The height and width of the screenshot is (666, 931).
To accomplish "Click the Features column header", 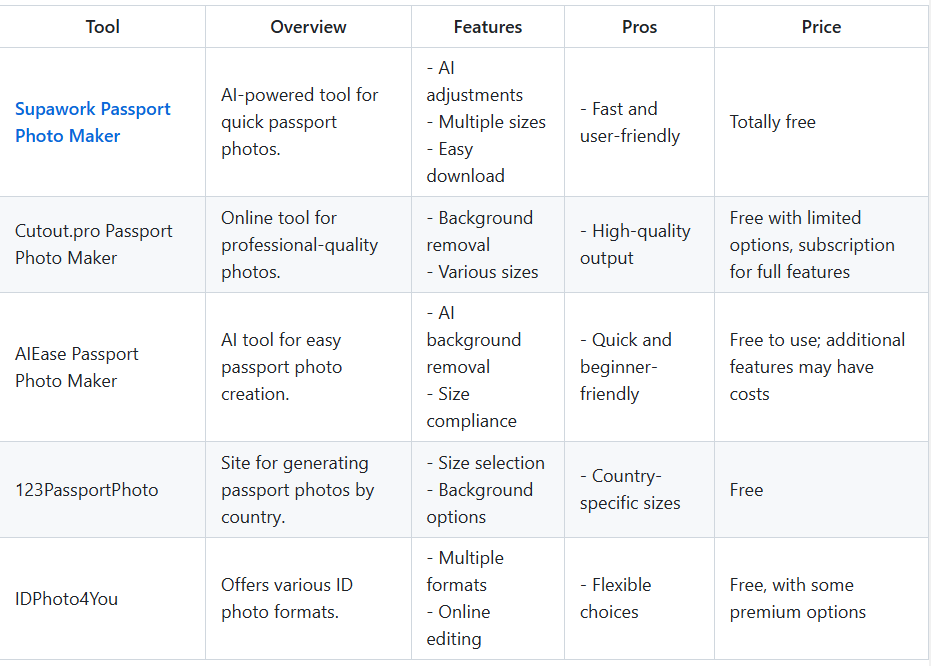I will (488, 27).
